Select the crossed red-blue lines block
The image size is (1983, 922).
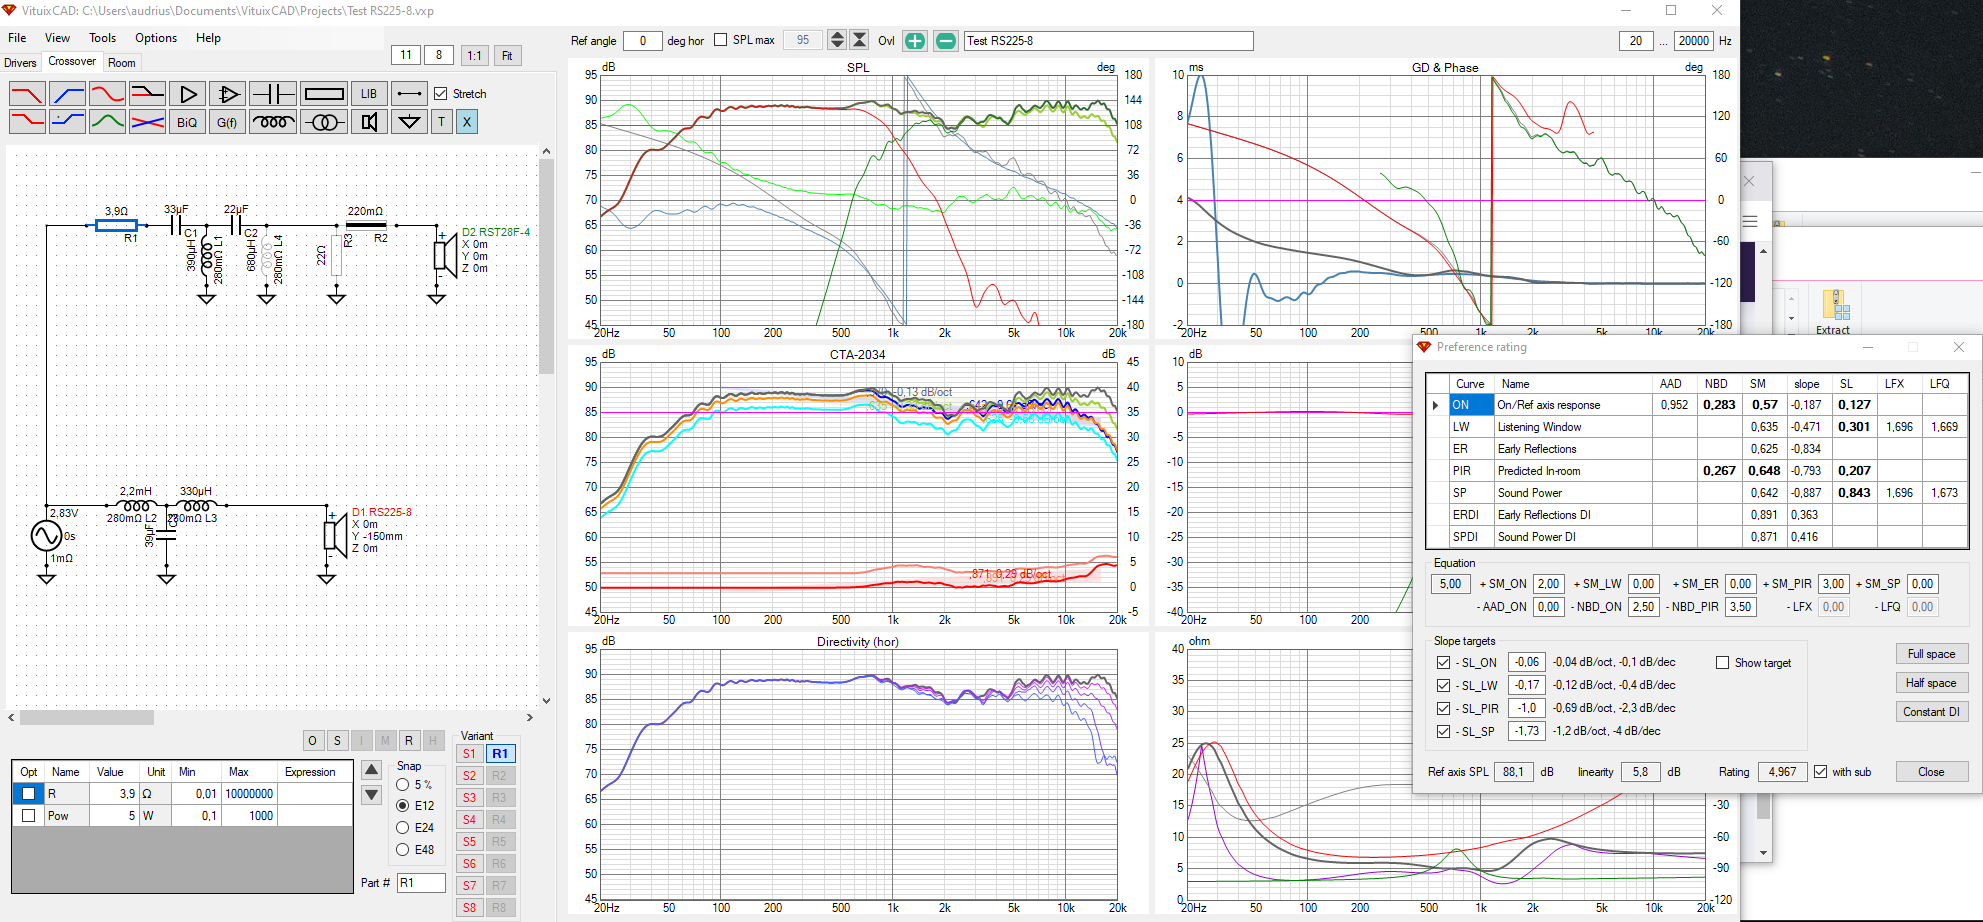[147, 122]
